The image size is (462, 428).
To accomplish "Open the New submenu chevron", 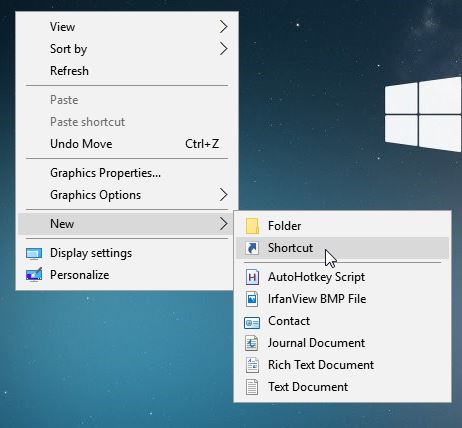I will click(x=223, y=224).
